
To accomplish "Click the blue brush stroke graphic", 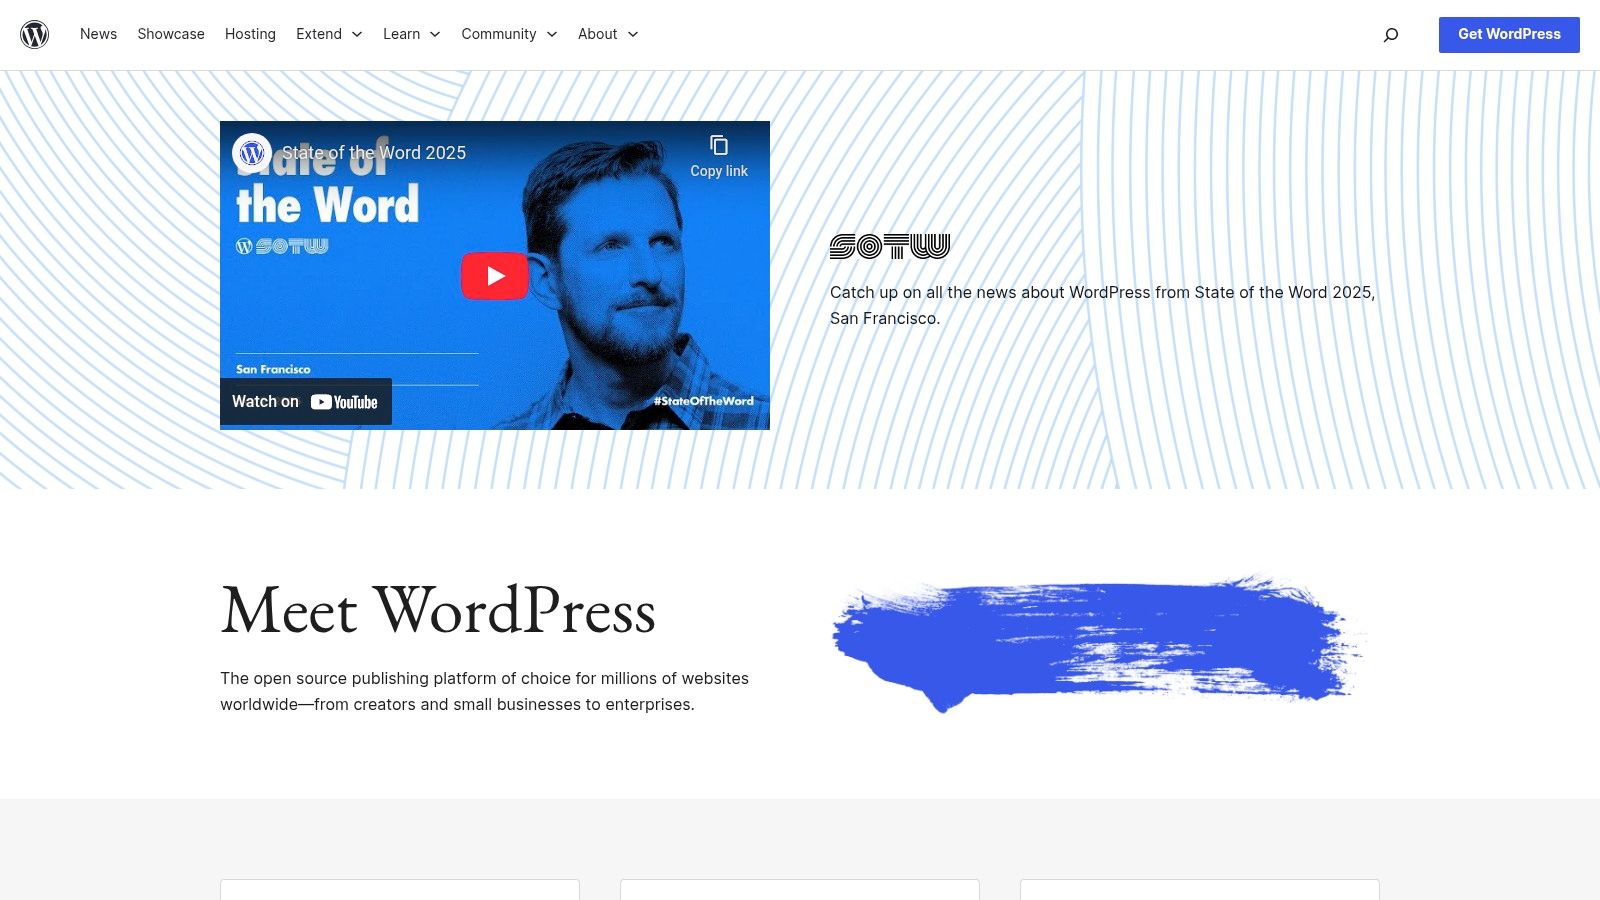I will pos(1097,640).
